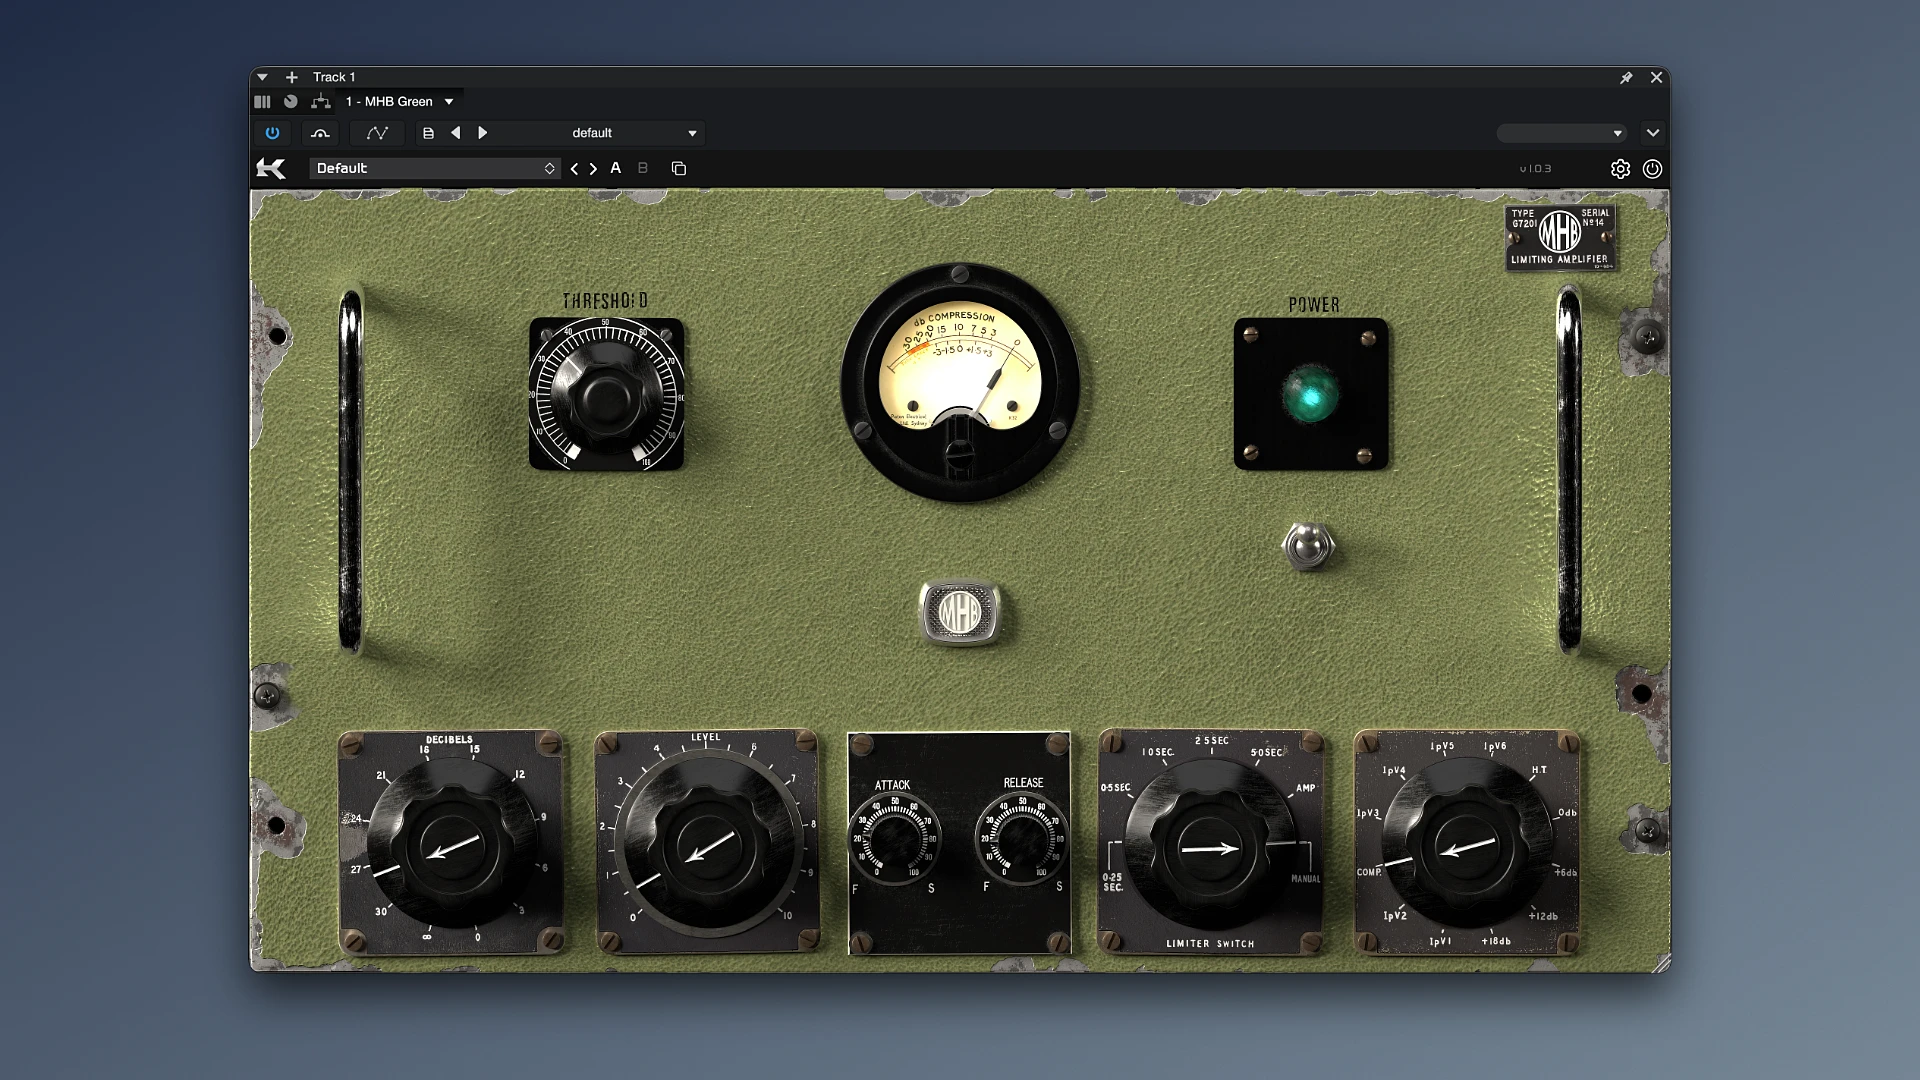Select the A comparison state
Viewport: 1920px width, 1080px height.
[x=616, y=168]
